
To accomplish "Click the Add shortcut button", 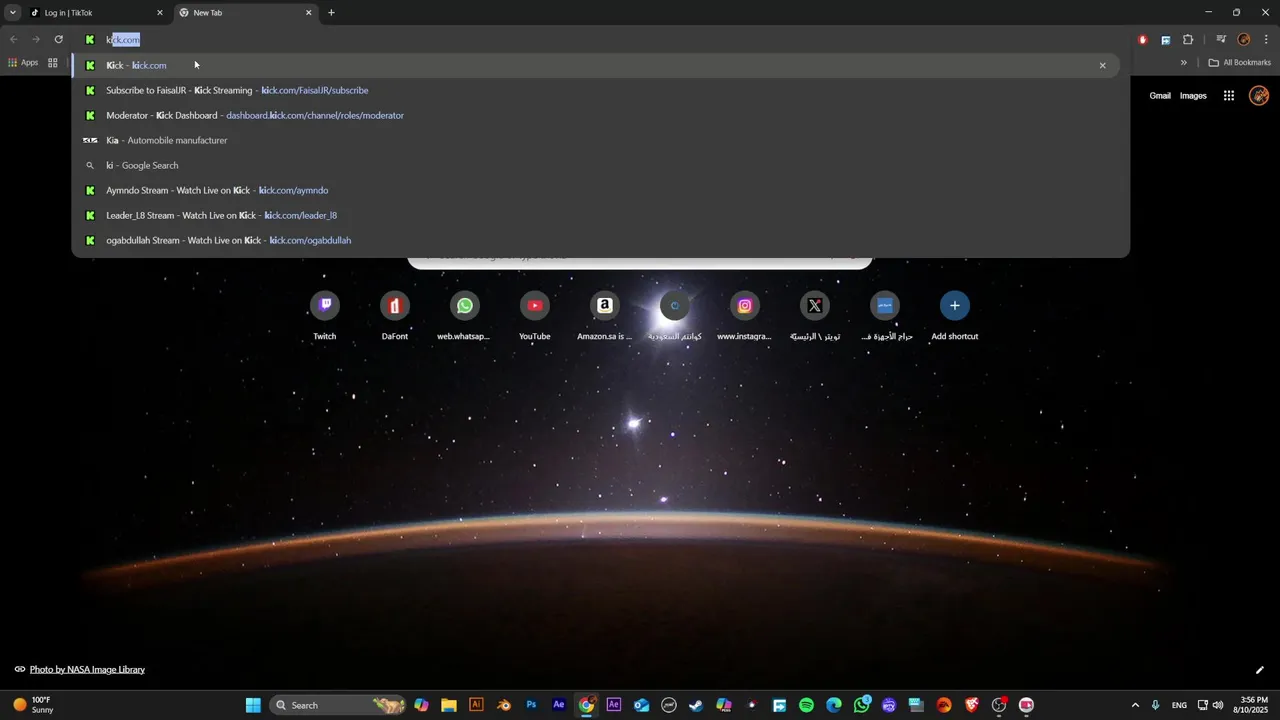I will 955,317.
